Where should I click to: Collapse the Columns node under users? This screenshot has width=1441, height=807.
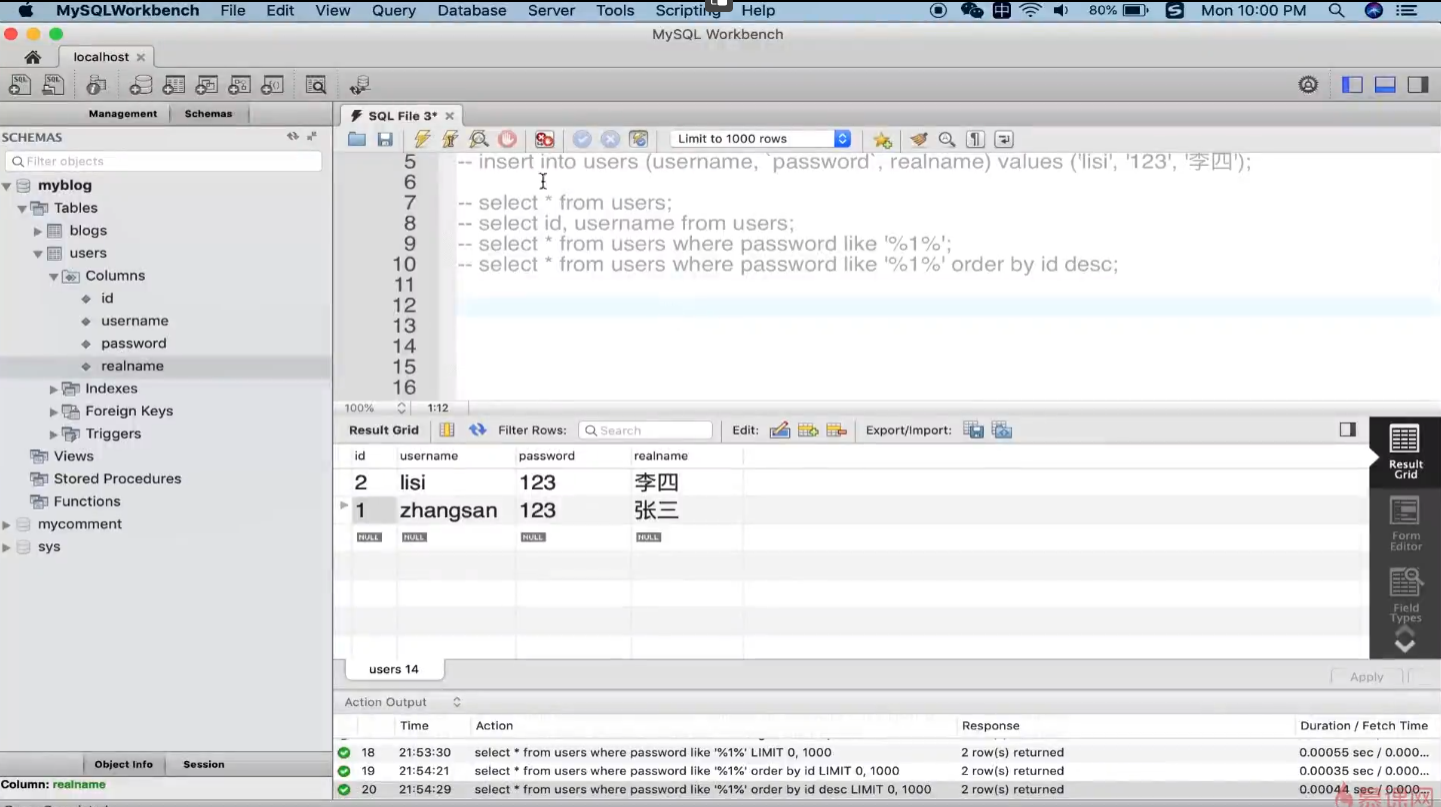tap(54, 276)
